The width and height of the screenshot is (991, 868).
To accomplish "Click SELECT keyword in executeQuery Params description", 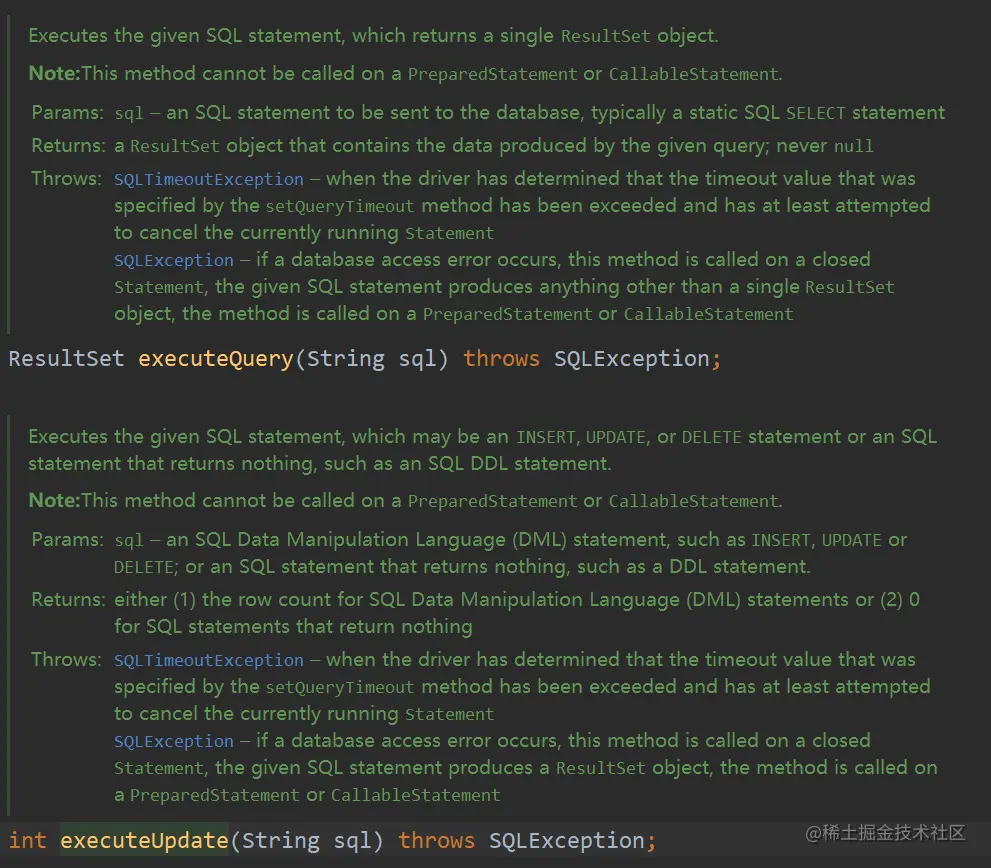I will pos(816,114).
